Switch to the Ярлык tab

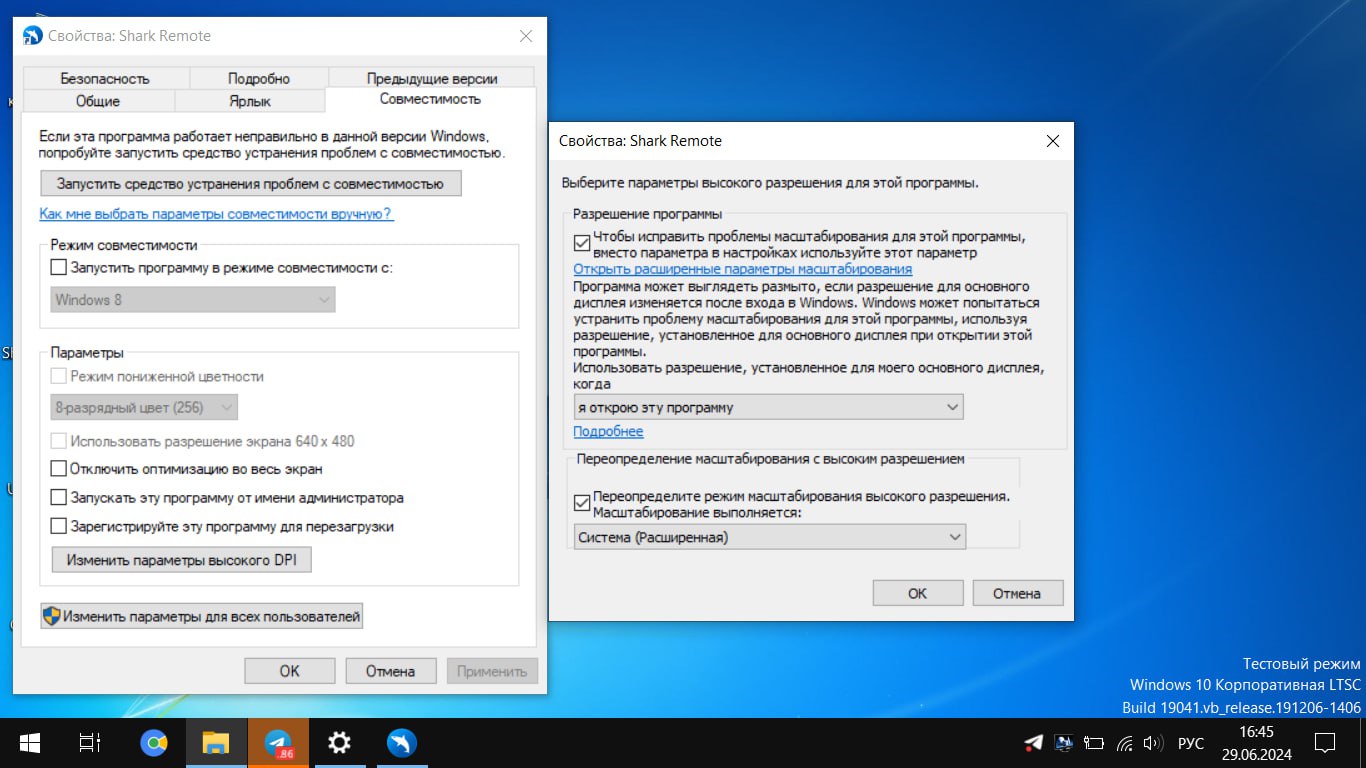point(249,101)
